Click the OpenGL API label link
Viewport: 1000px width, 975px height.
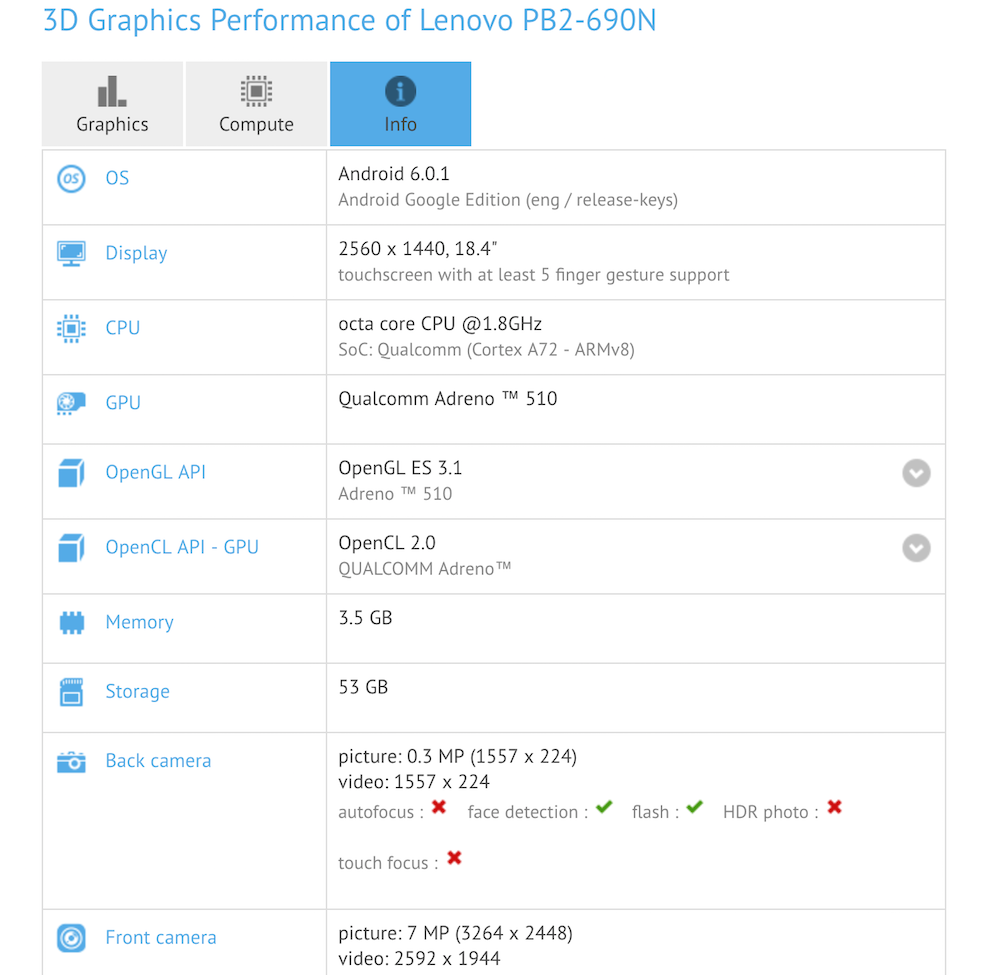click(155, 472)
